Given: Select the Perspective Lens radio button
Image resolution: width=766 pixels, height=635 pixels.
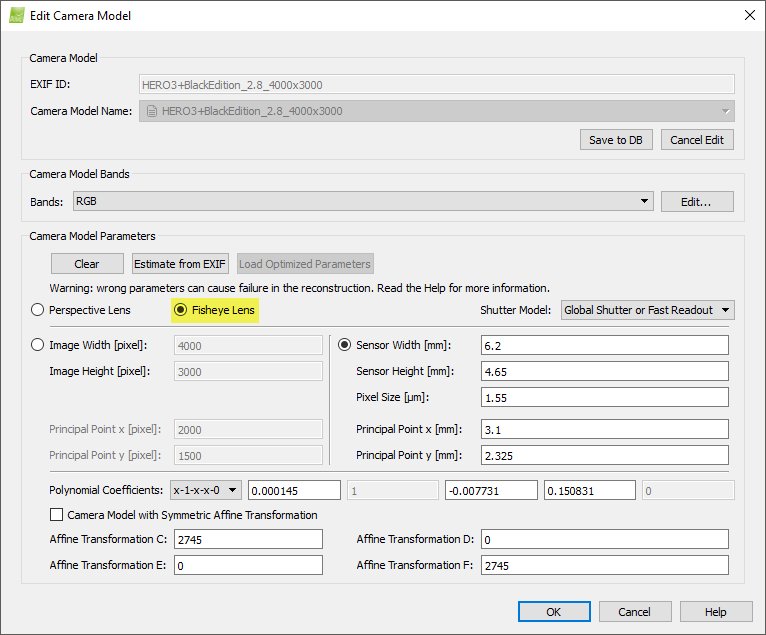Looking at the screenshot, I should (x=39, y=310).
